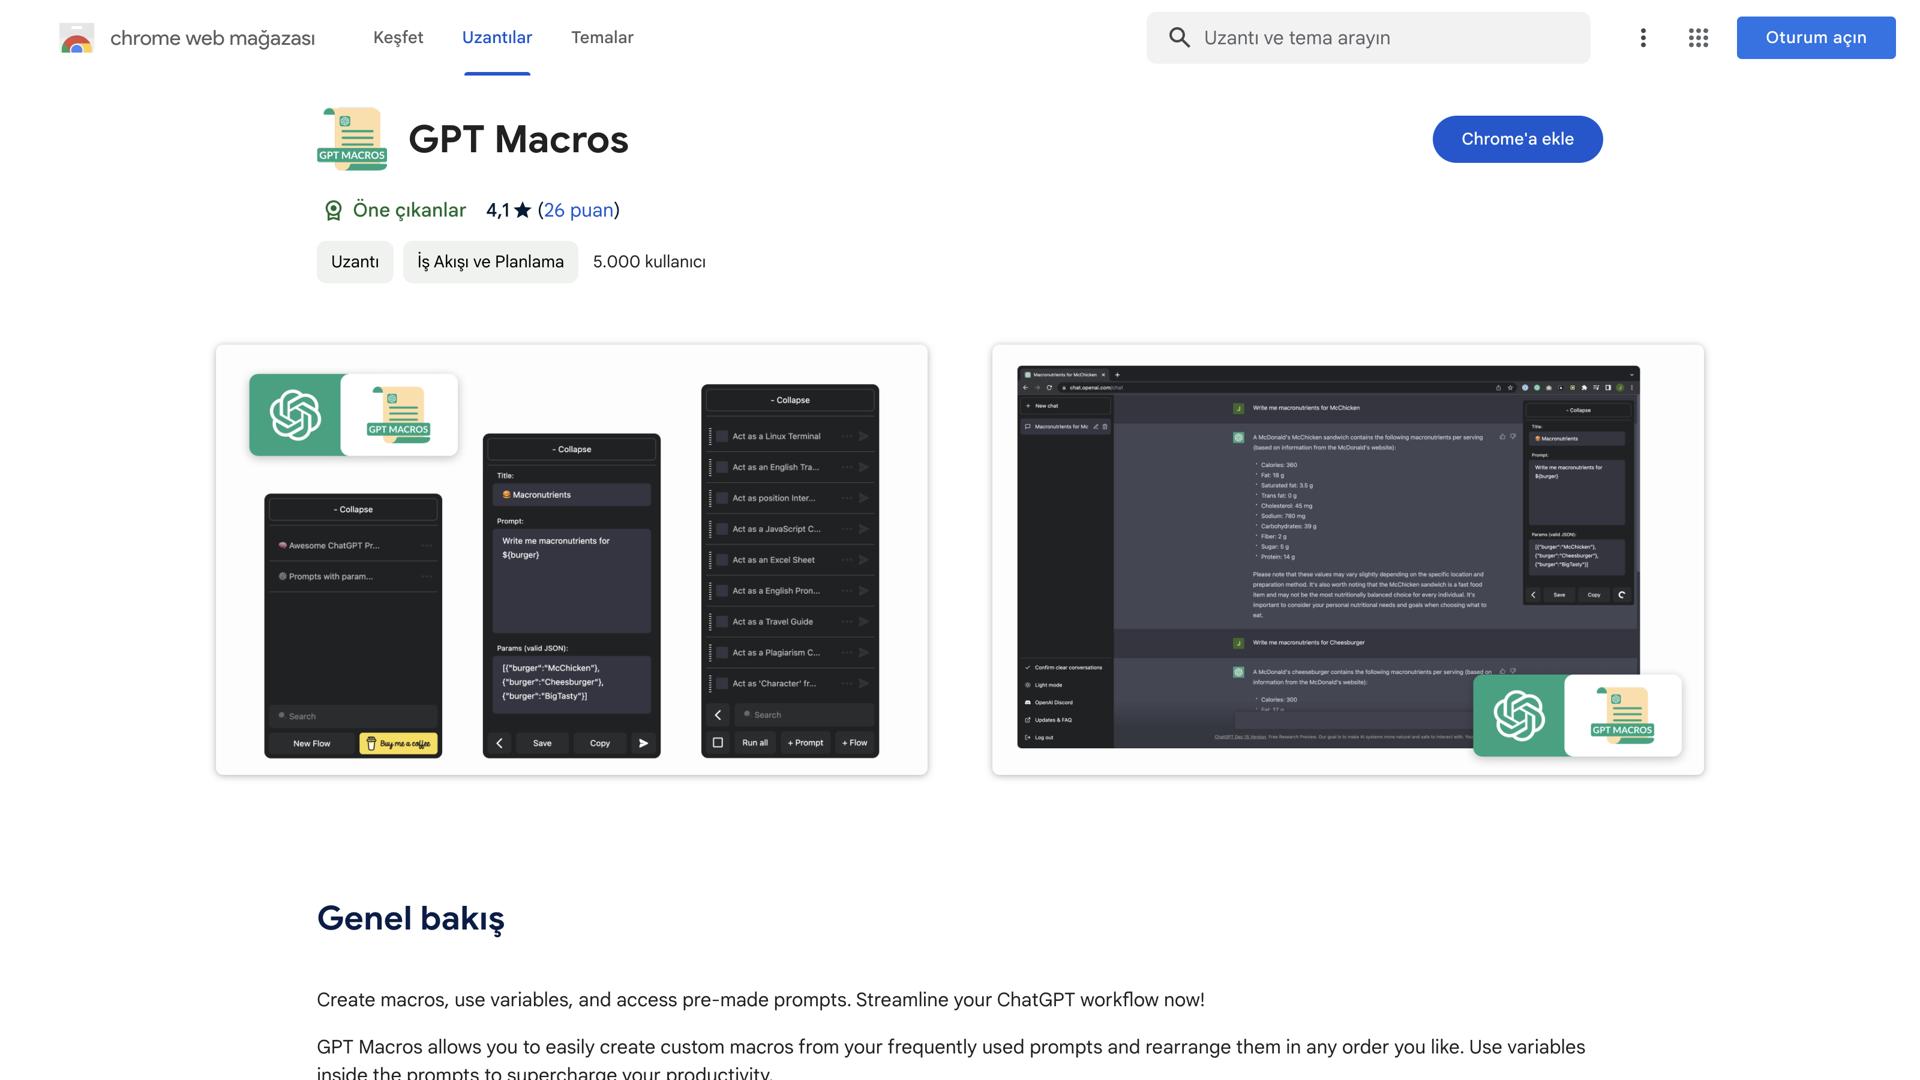Click the rating star icon
1920x1080 pixels.
[523, 211]
